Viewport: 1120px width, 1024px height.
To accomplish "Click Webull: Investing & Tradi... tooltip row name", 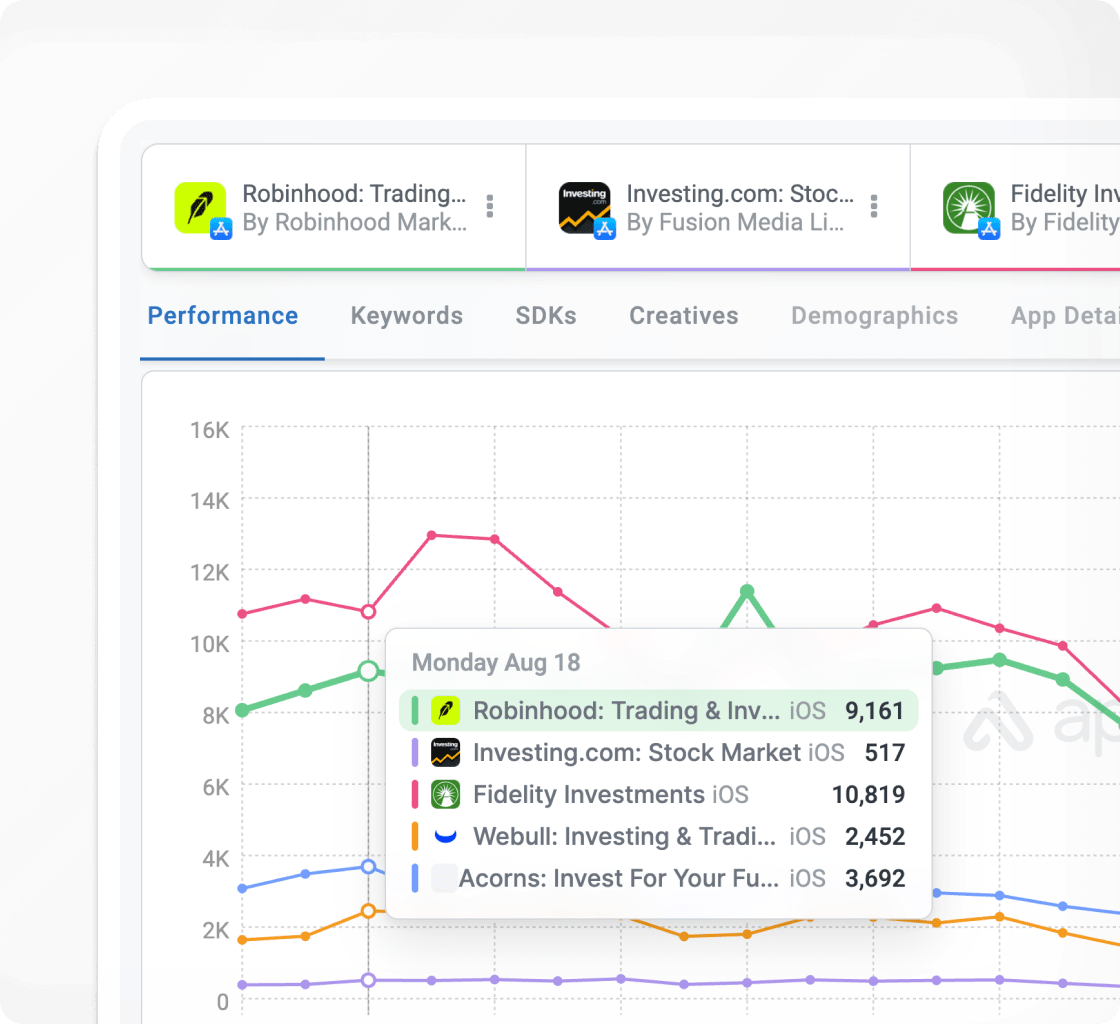I will 624,836.
